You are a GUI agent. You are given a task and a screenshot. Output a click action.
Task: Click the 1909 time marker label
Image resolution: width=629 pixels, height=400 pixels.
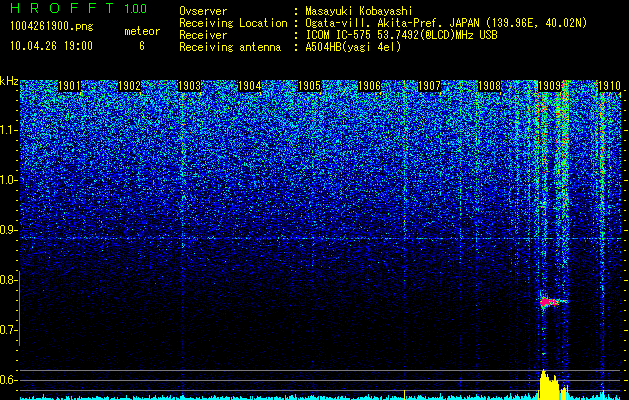550,86
